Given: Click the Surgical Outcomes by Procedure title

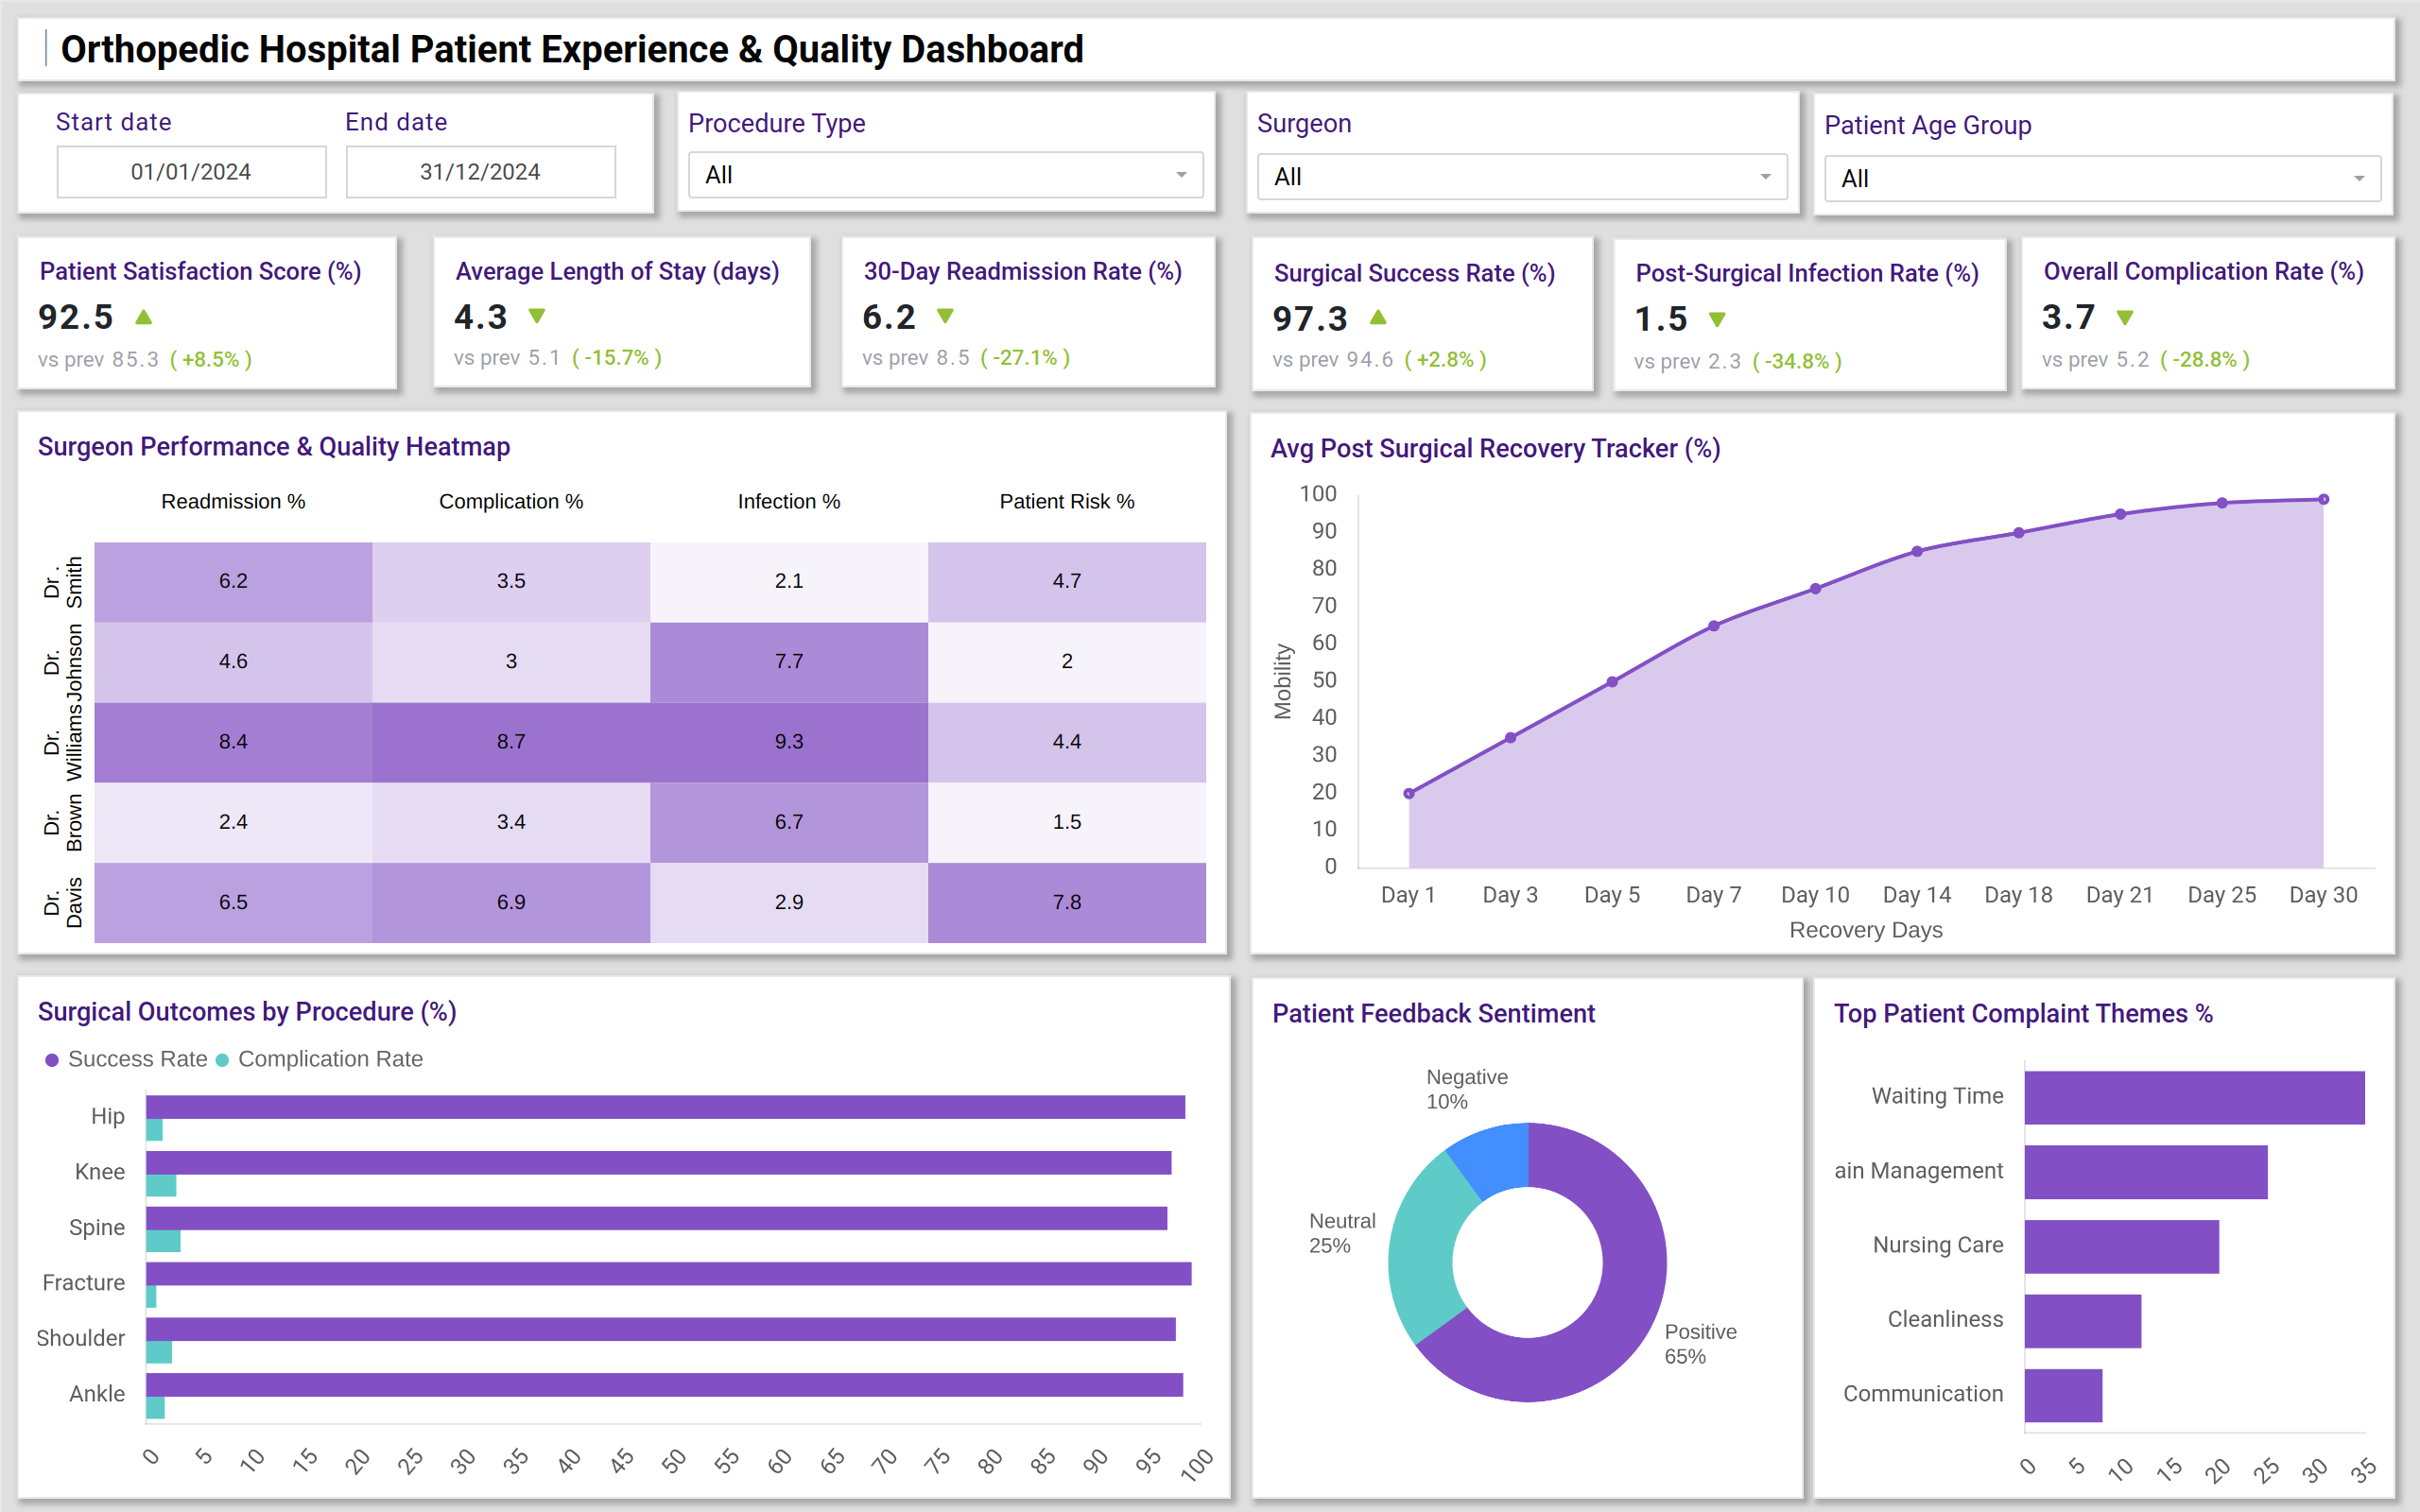Looking at the screenshot, I should [x=247, y=1011].
